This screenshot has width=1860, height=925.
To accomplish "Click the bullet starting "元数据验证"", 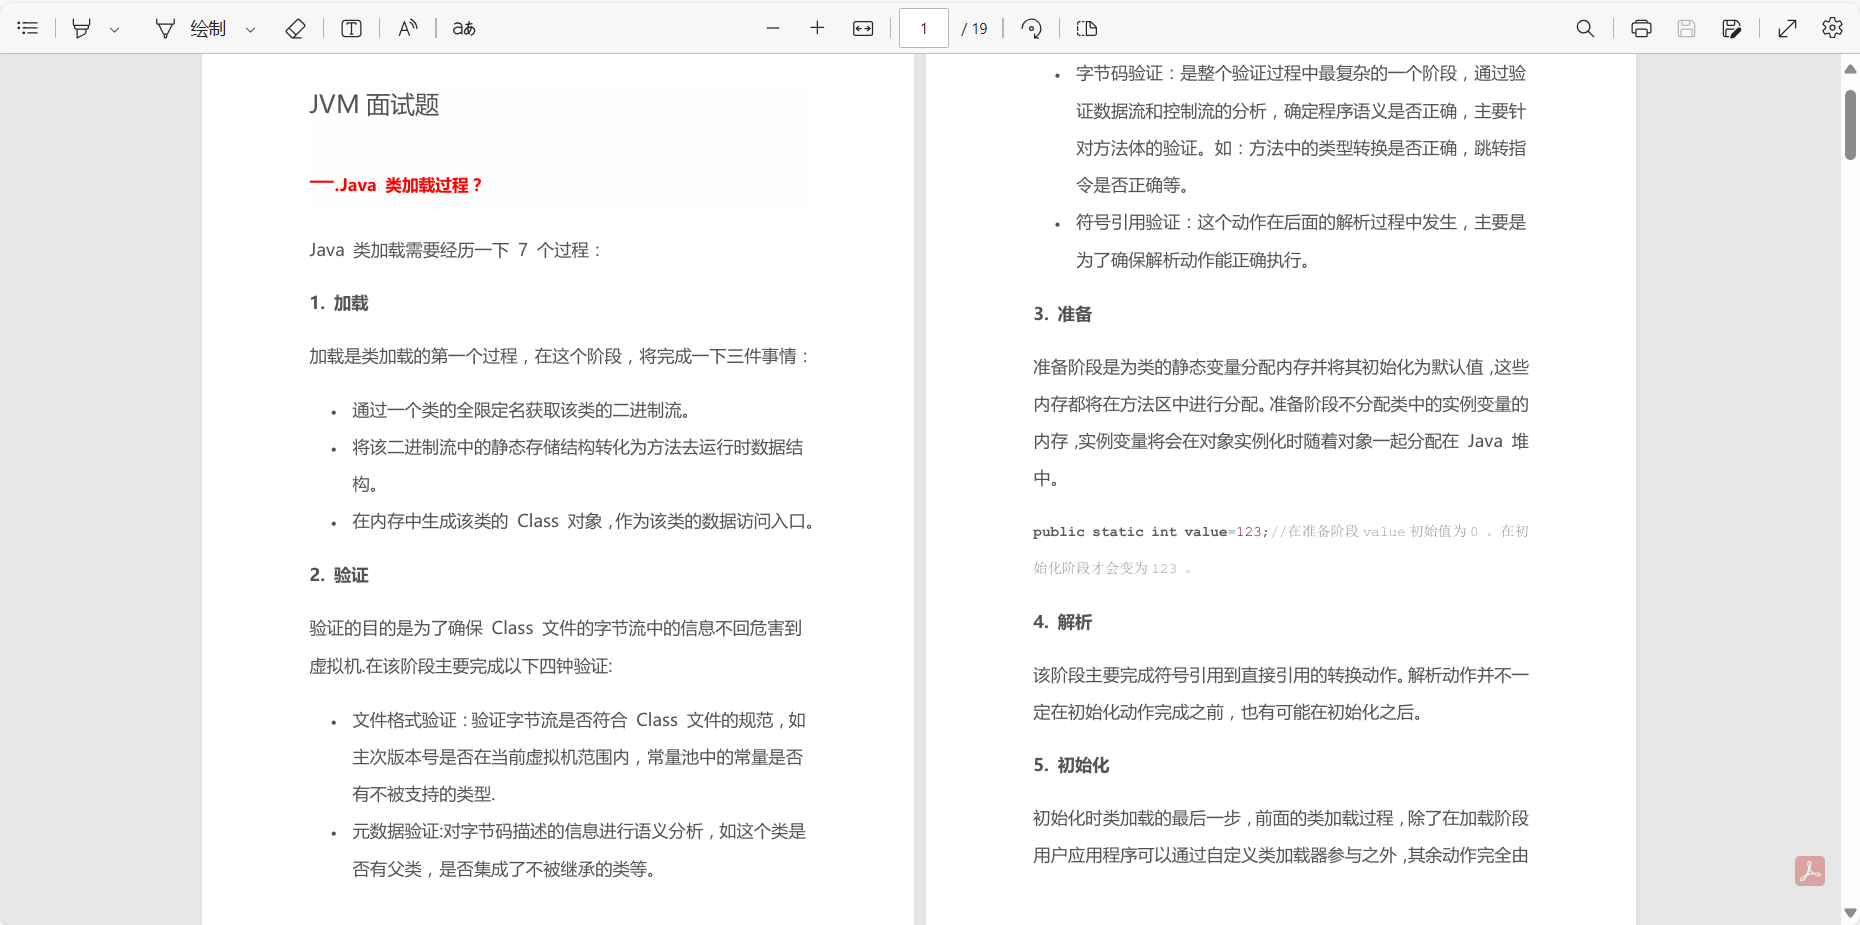I will click(x=579, y=850).
